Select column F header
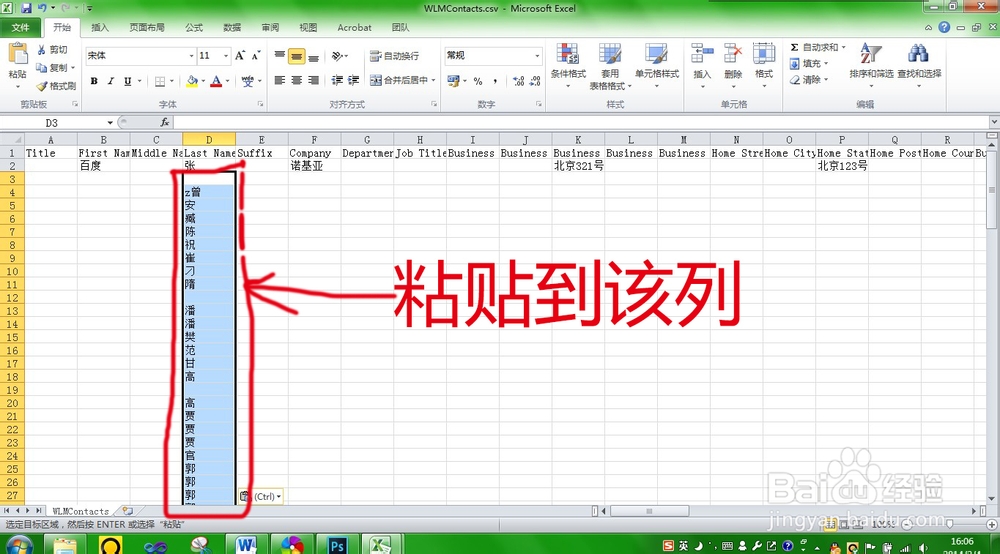 pos(314,140)
